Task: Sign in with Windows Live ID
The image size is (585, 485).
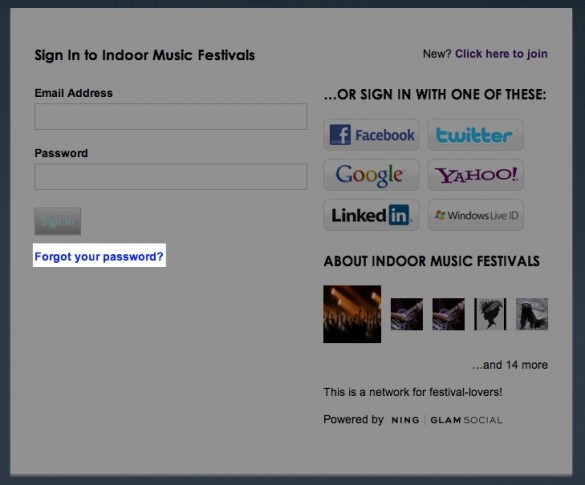Action: 476,215
